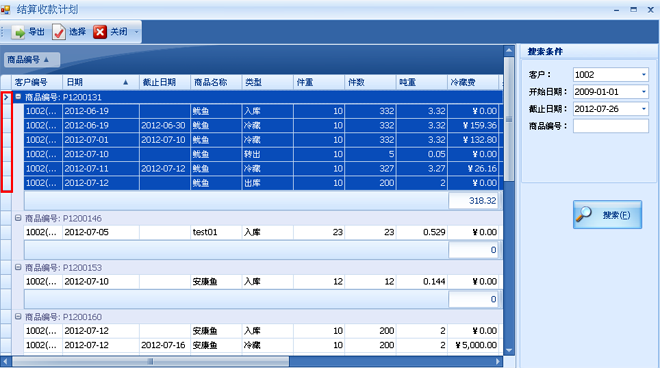Click the horizontal scrollbar right arrow
Viewport: 660px width, 368px height.
pyautogui.click(x=498, y=361)
